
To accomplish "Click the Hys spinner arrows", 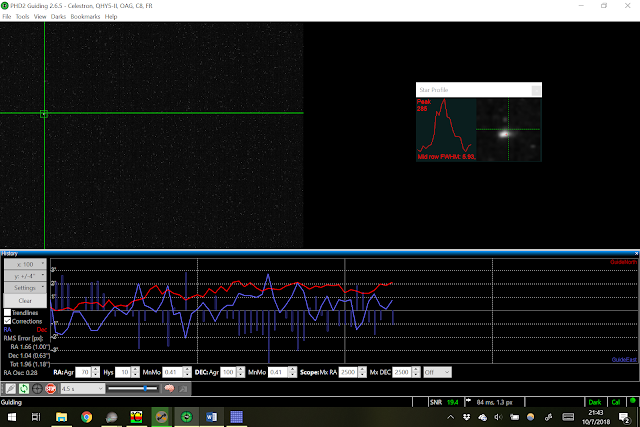I will pyautogui.click(x=136, y=372).
